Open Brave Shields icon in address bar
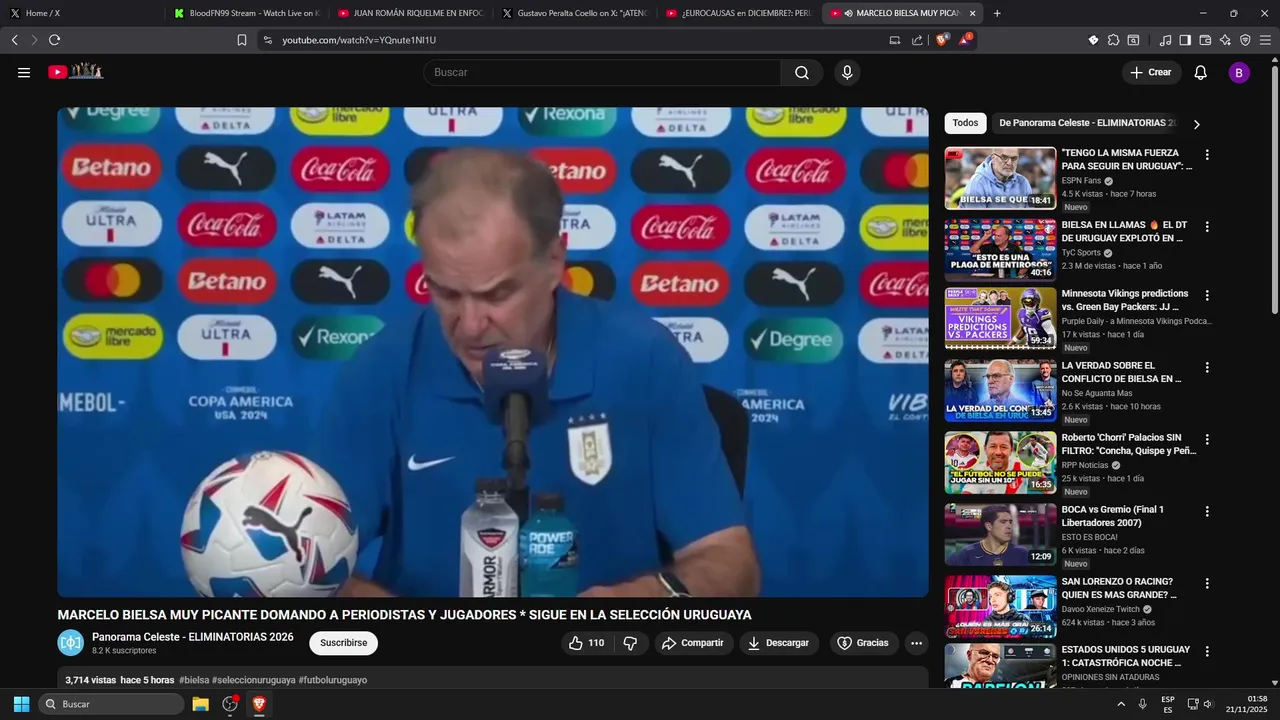Screen dimensions: 1280x720 click(x=941, y=40)
